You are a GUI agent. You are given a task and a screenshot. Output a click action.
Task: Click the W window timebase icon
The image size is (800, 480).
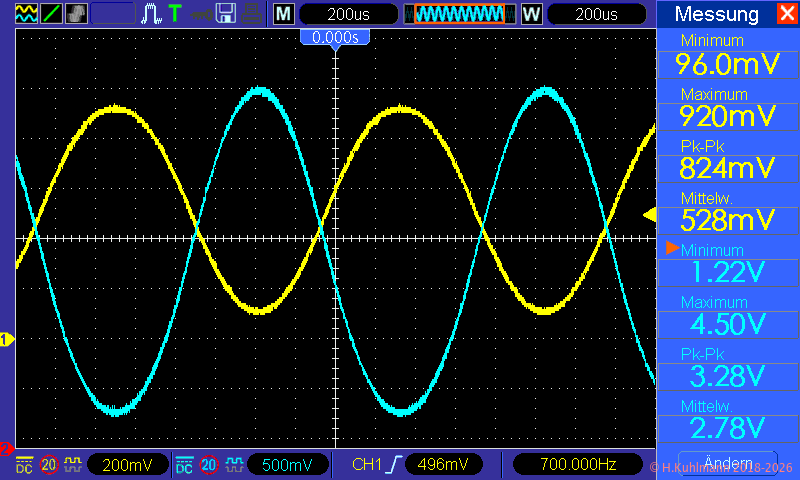coord(531,14)
